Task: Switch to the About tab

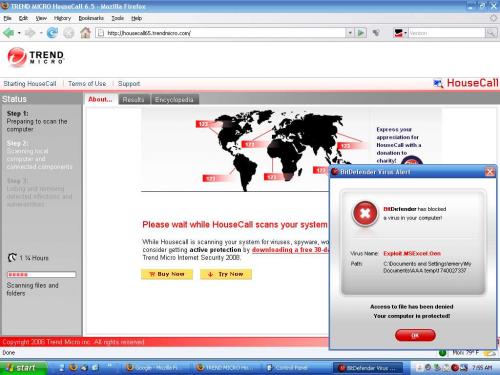Action: pyautogui.click(x=100, y=99)
